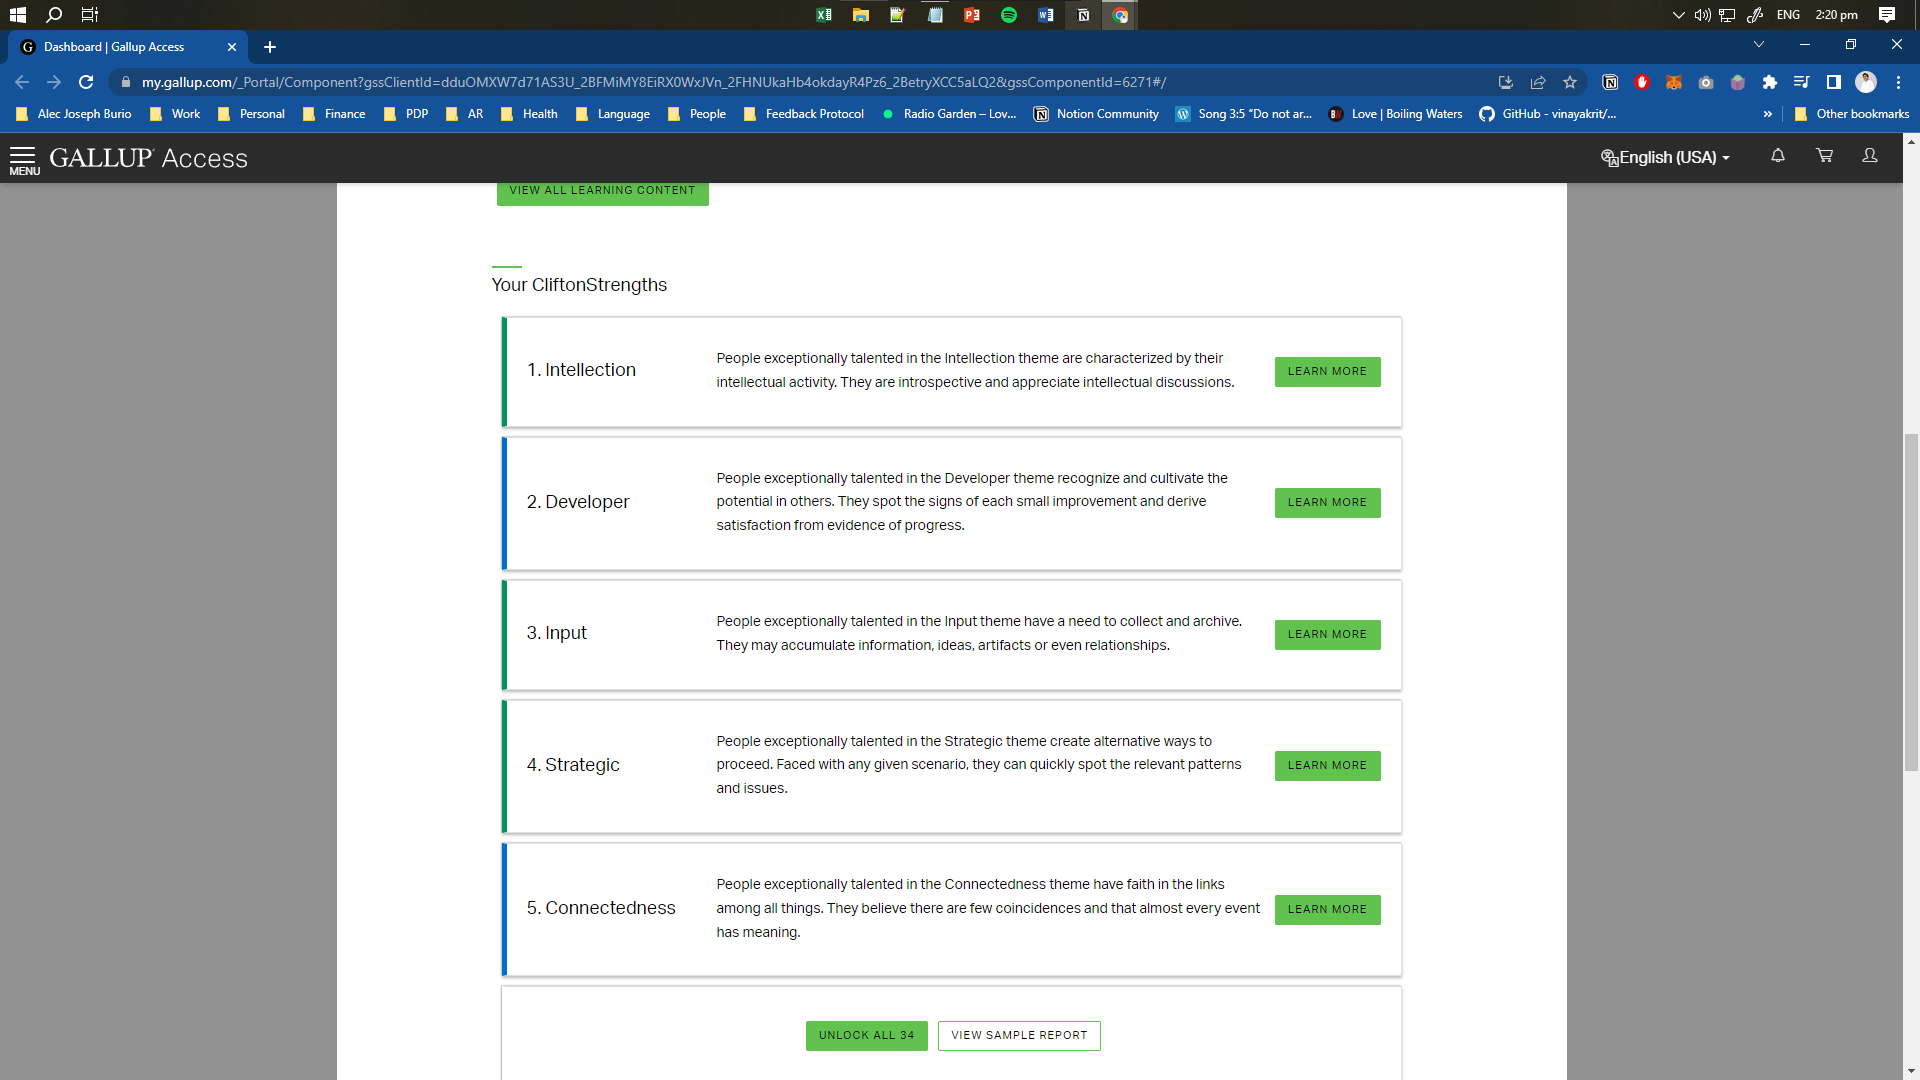The image size is (1920, 1080).
Task: Open the tab search dropdown chevron
Action: pos(1759,44)
